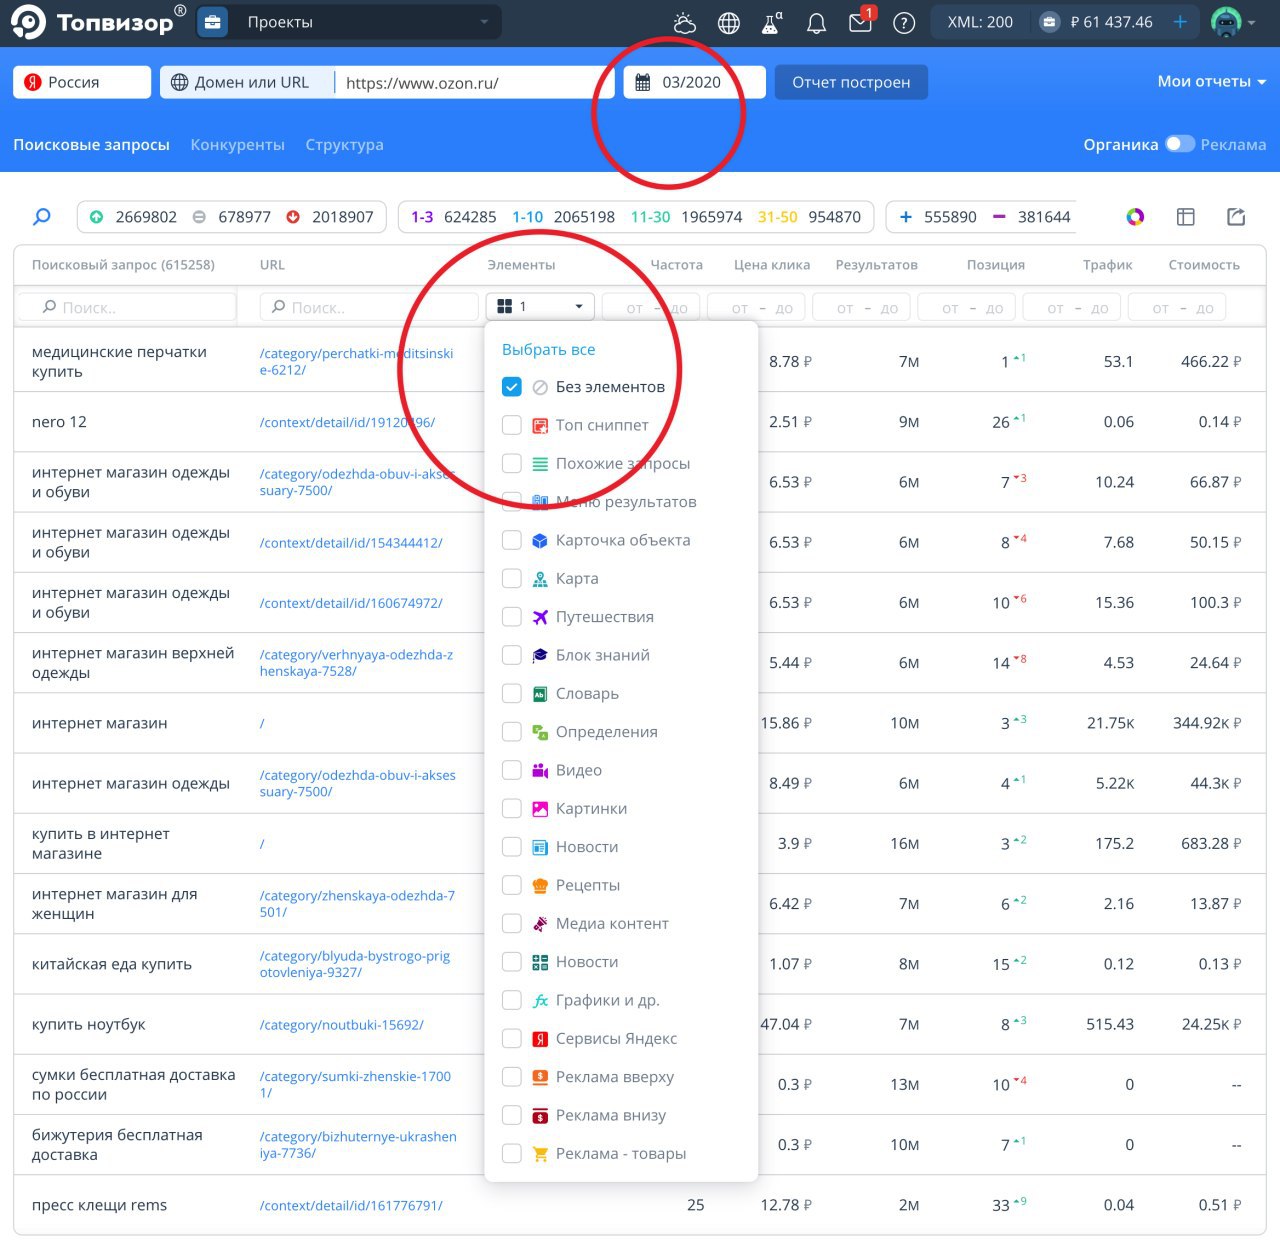
Task: Open the 'Конкуренты' tab
Action: [x=237, y=145]
